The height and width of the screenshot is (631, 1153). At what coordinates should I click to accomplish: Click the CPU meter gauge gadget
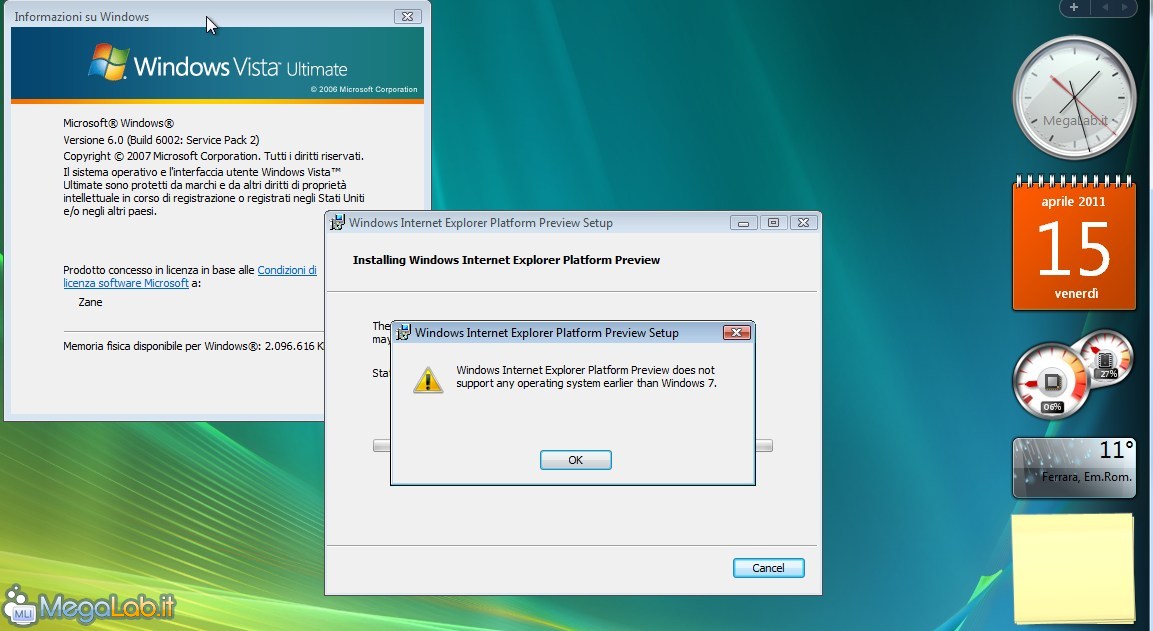[x=1051, y=382]
